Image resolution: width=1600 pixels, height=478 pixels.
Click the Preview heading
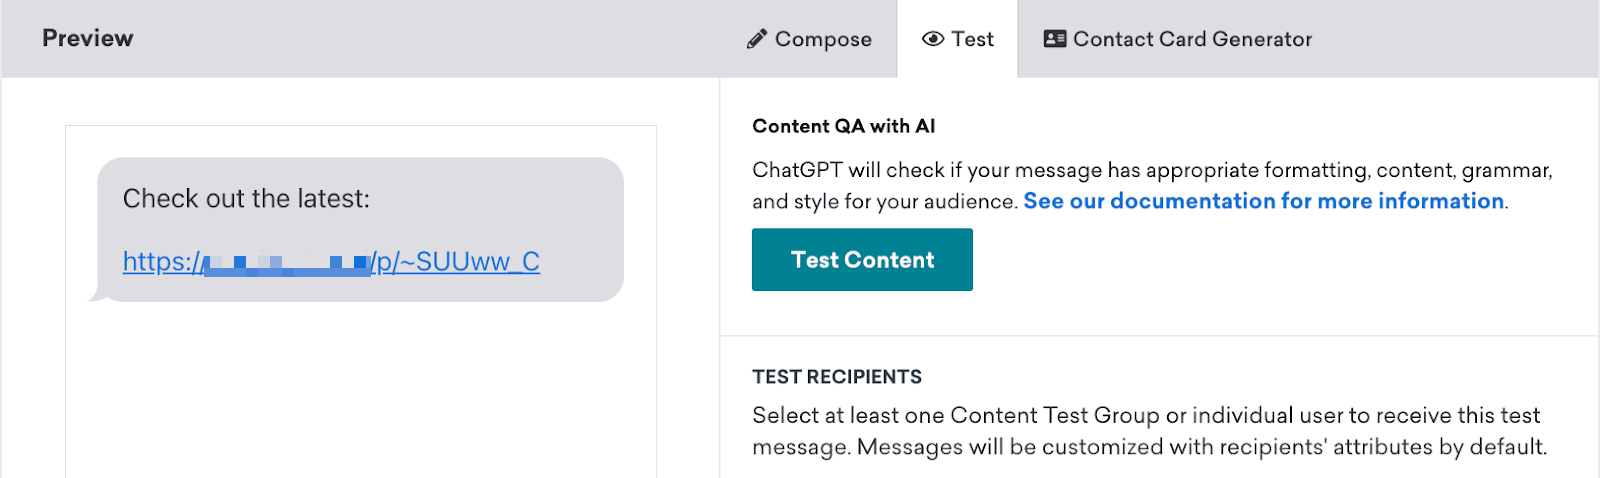pos(87,38)
